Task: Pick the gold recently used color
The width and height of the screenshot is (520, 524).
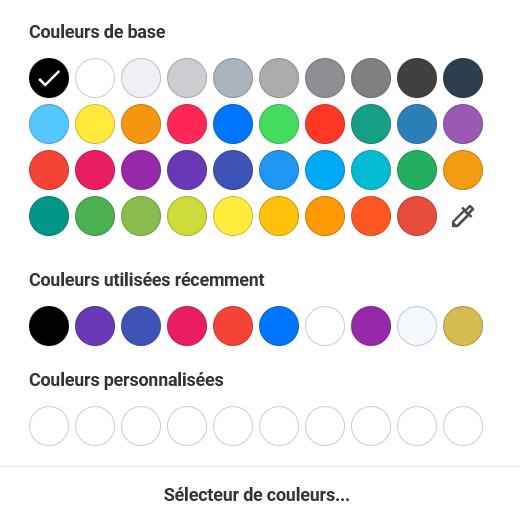Action: click(x=463, y=326)
